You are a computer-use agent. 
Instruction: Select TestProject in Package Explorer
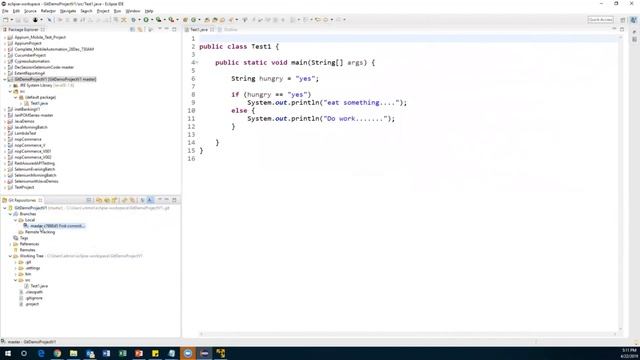(x=24, y=187)
